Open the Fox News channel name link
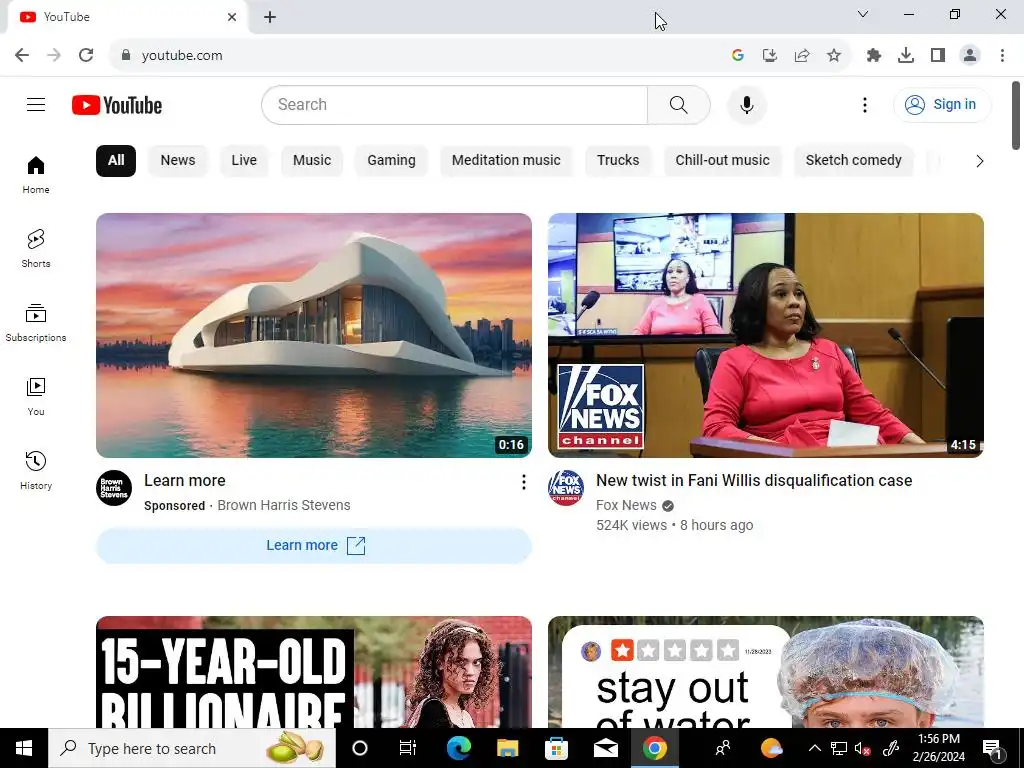Image resolution: width=1024 pixels, height=768 pixels. 626,505
